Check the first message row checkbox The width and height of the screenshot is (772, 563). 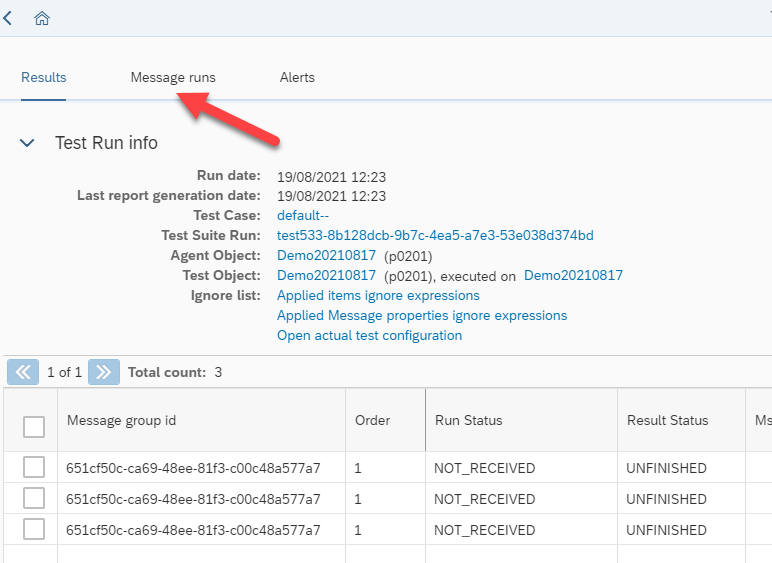tap(34, 467)
